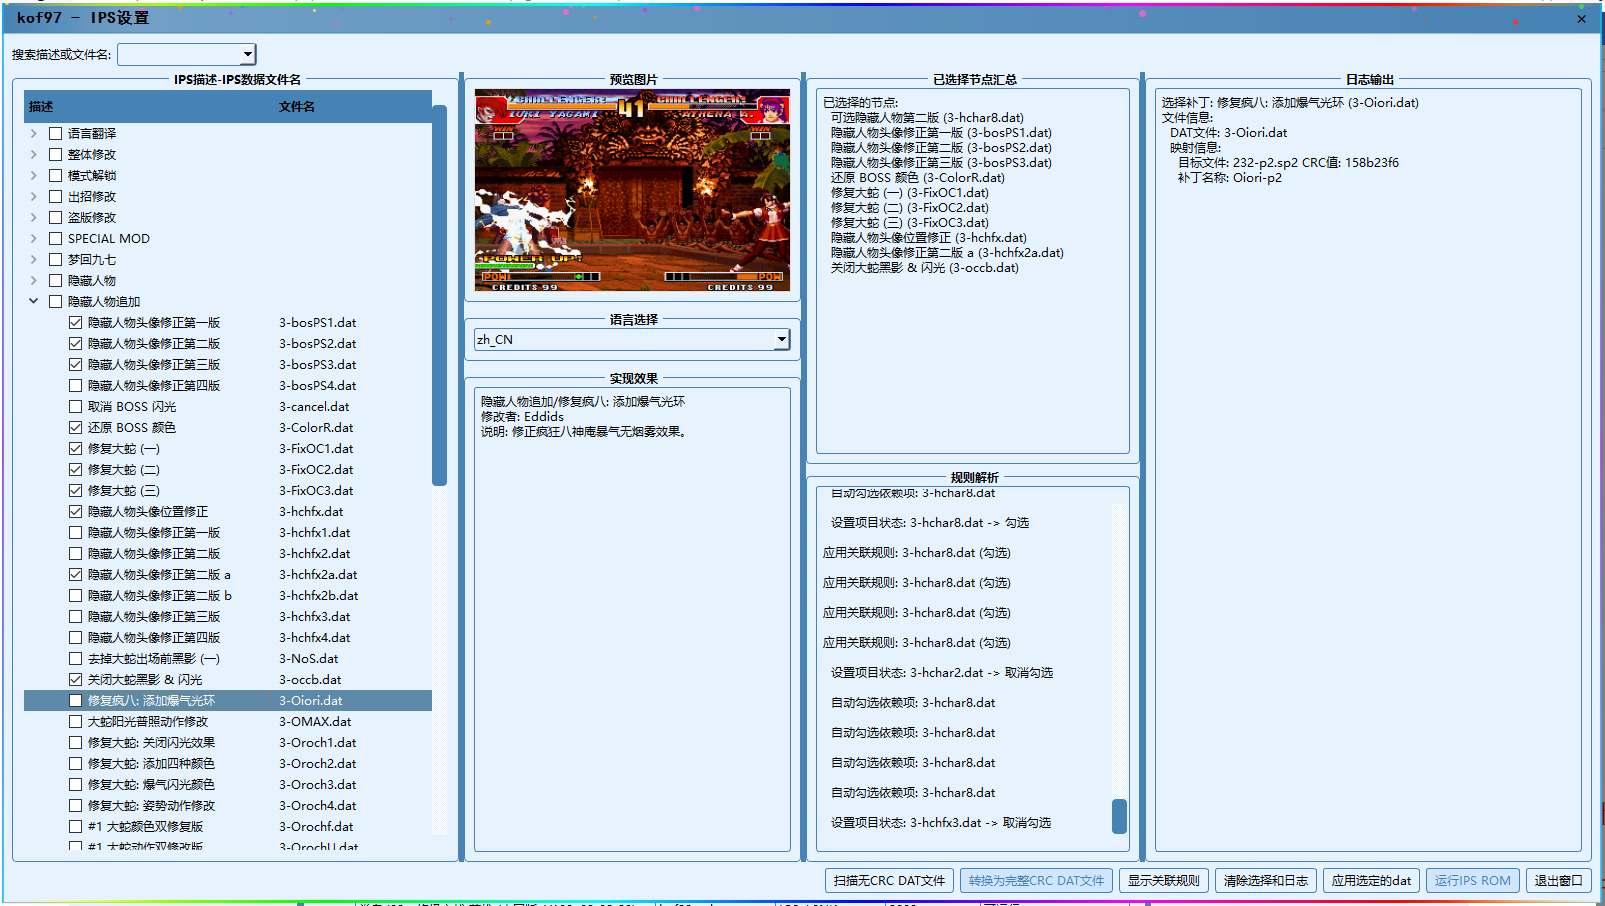The width and height of the screenshot is (1605, 906).
Task: Expand the 出招修改 tree node
Action: click(x=33, y=196)
